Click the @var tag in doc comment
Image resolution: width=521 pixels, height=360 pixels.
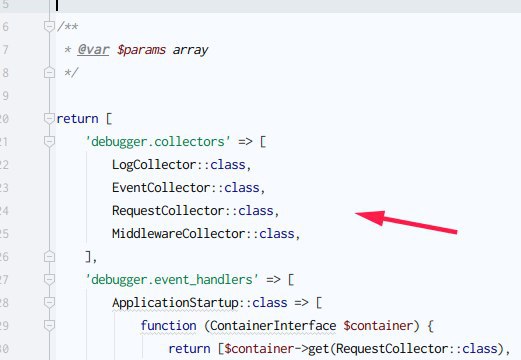point(93,50)
